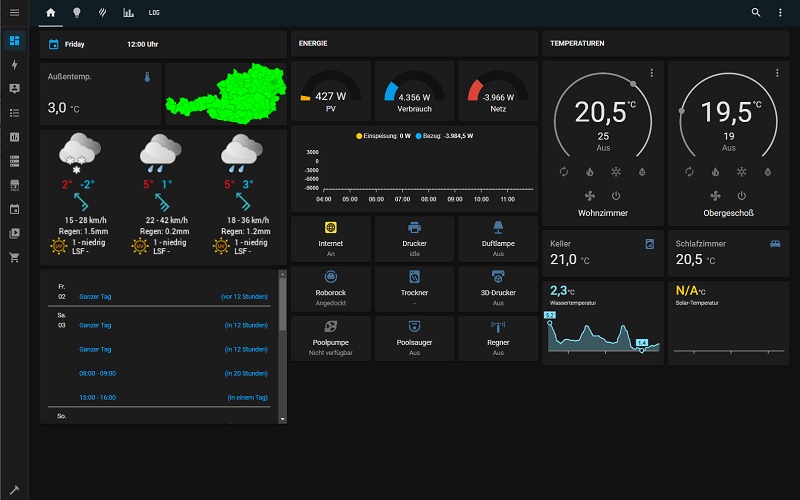Open the shopping cart sidebar icon

[x=14, y=257]
